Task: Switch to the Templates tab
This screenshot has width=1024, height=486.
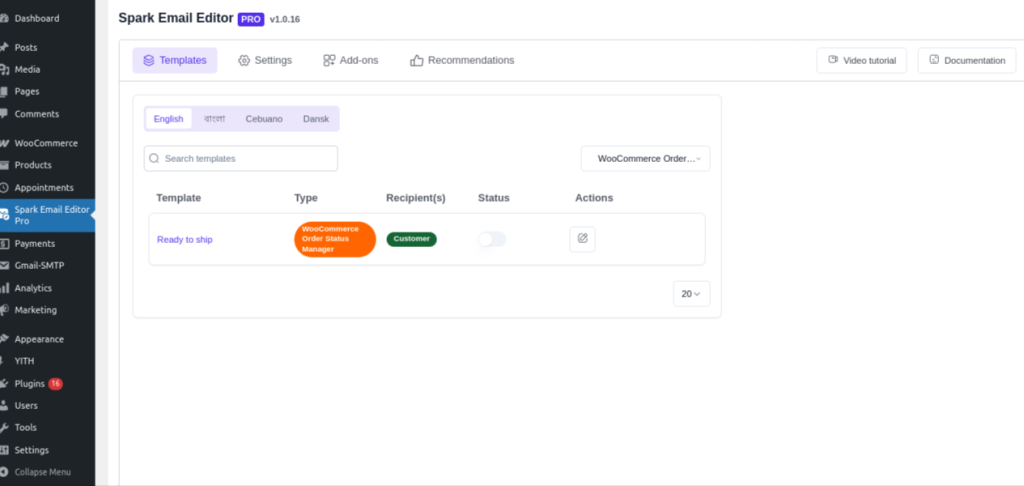Action: tap(174, 60)
